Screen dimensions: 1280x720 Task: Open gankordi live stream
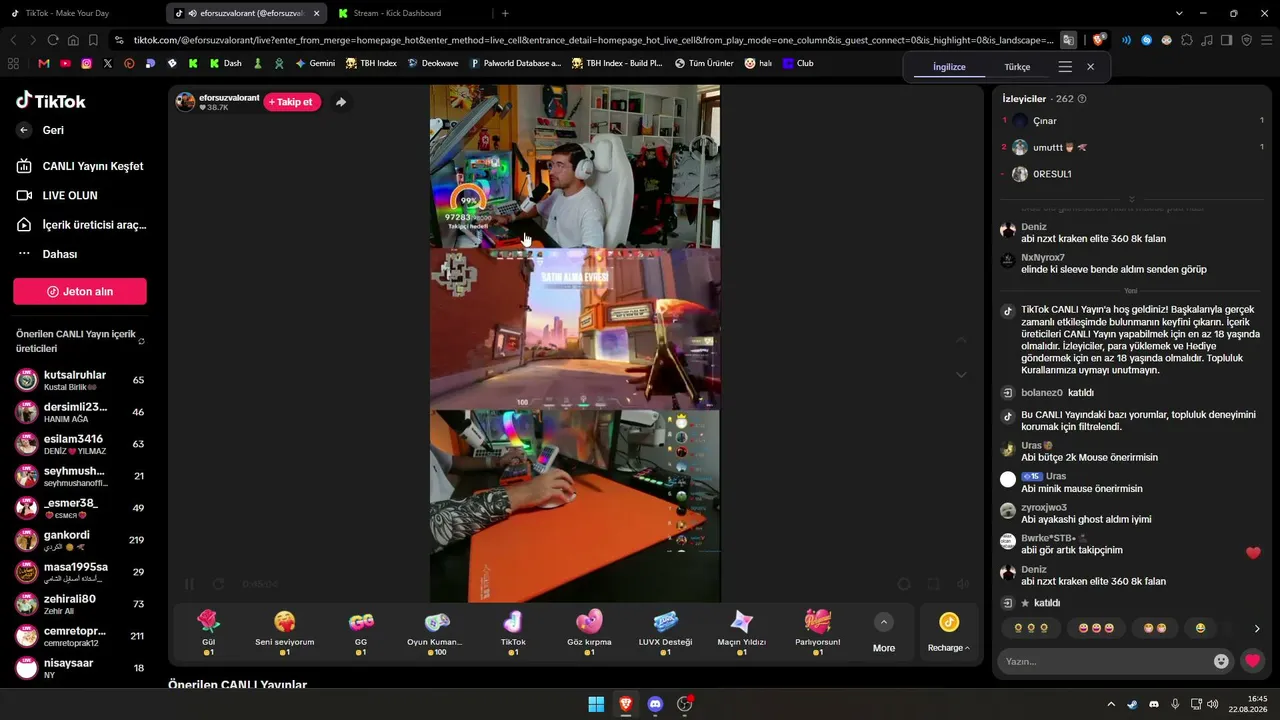(80, 540)
